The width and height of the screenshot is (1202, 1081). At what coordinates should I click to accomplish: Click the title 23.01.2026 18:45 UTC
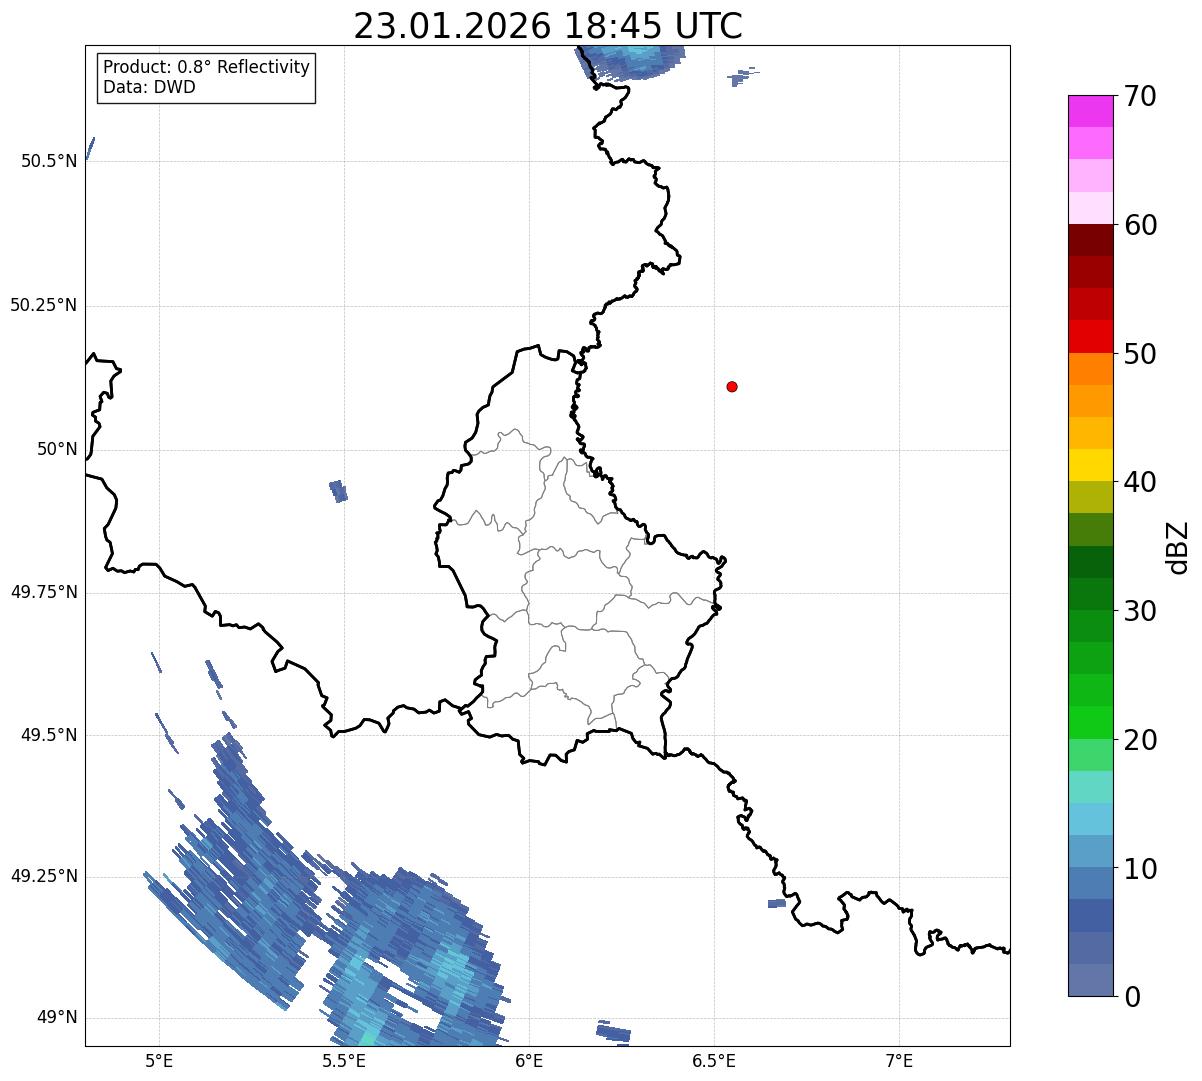coord(548,26)
